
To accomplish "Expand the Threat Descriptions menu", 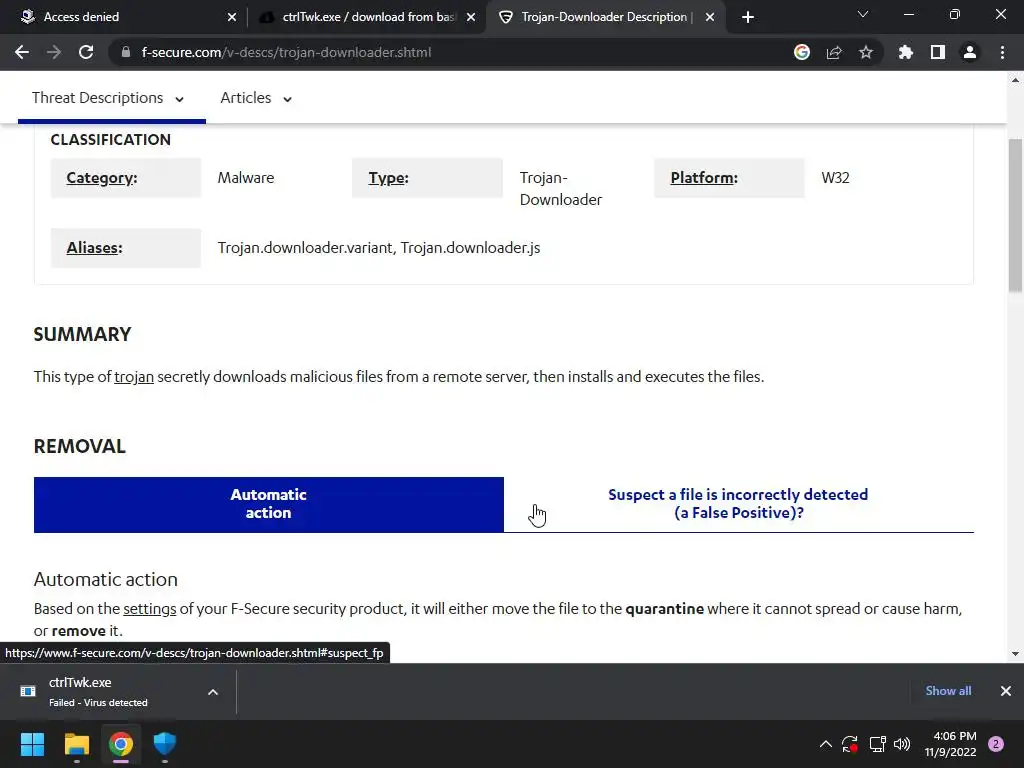I will [x=108, y=98].
